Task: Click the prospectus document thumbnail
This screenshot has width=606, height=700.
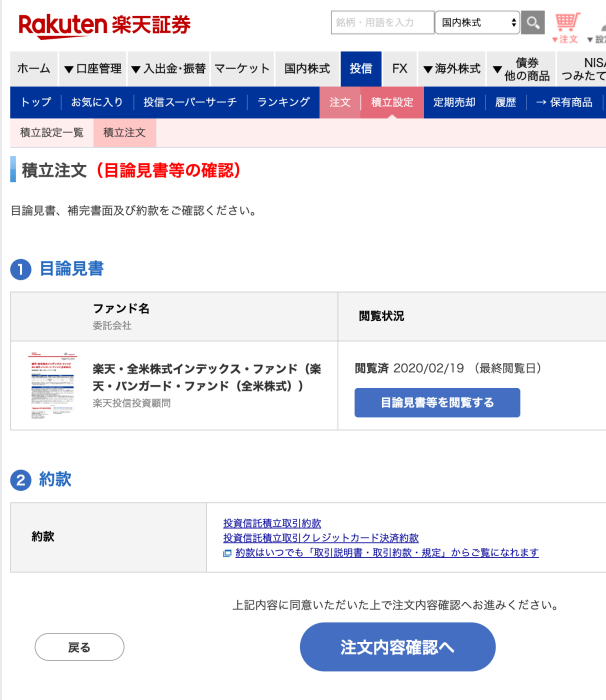Action: tap(52, 386)
